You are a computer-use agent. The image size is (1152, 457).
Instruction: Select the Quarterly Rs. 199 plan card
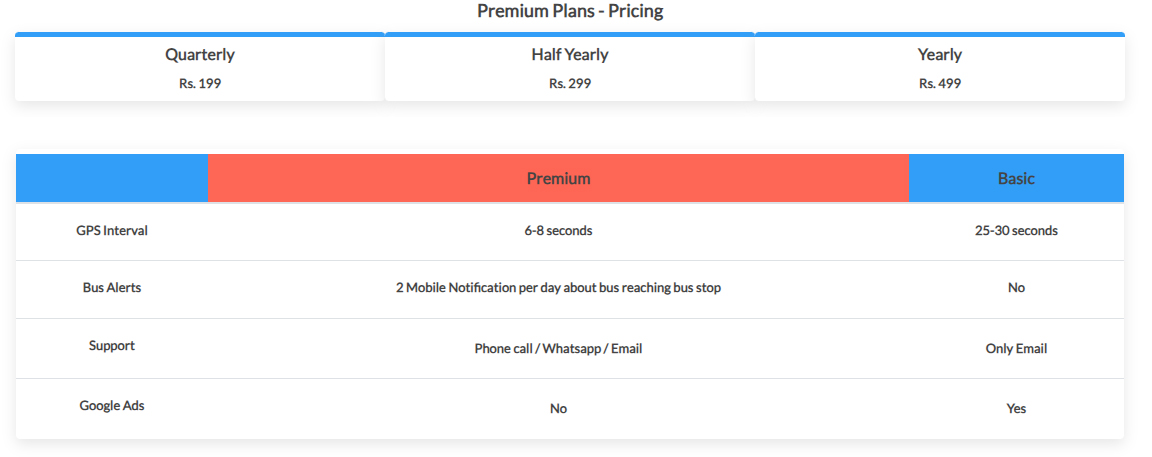(x=200, y=67)
